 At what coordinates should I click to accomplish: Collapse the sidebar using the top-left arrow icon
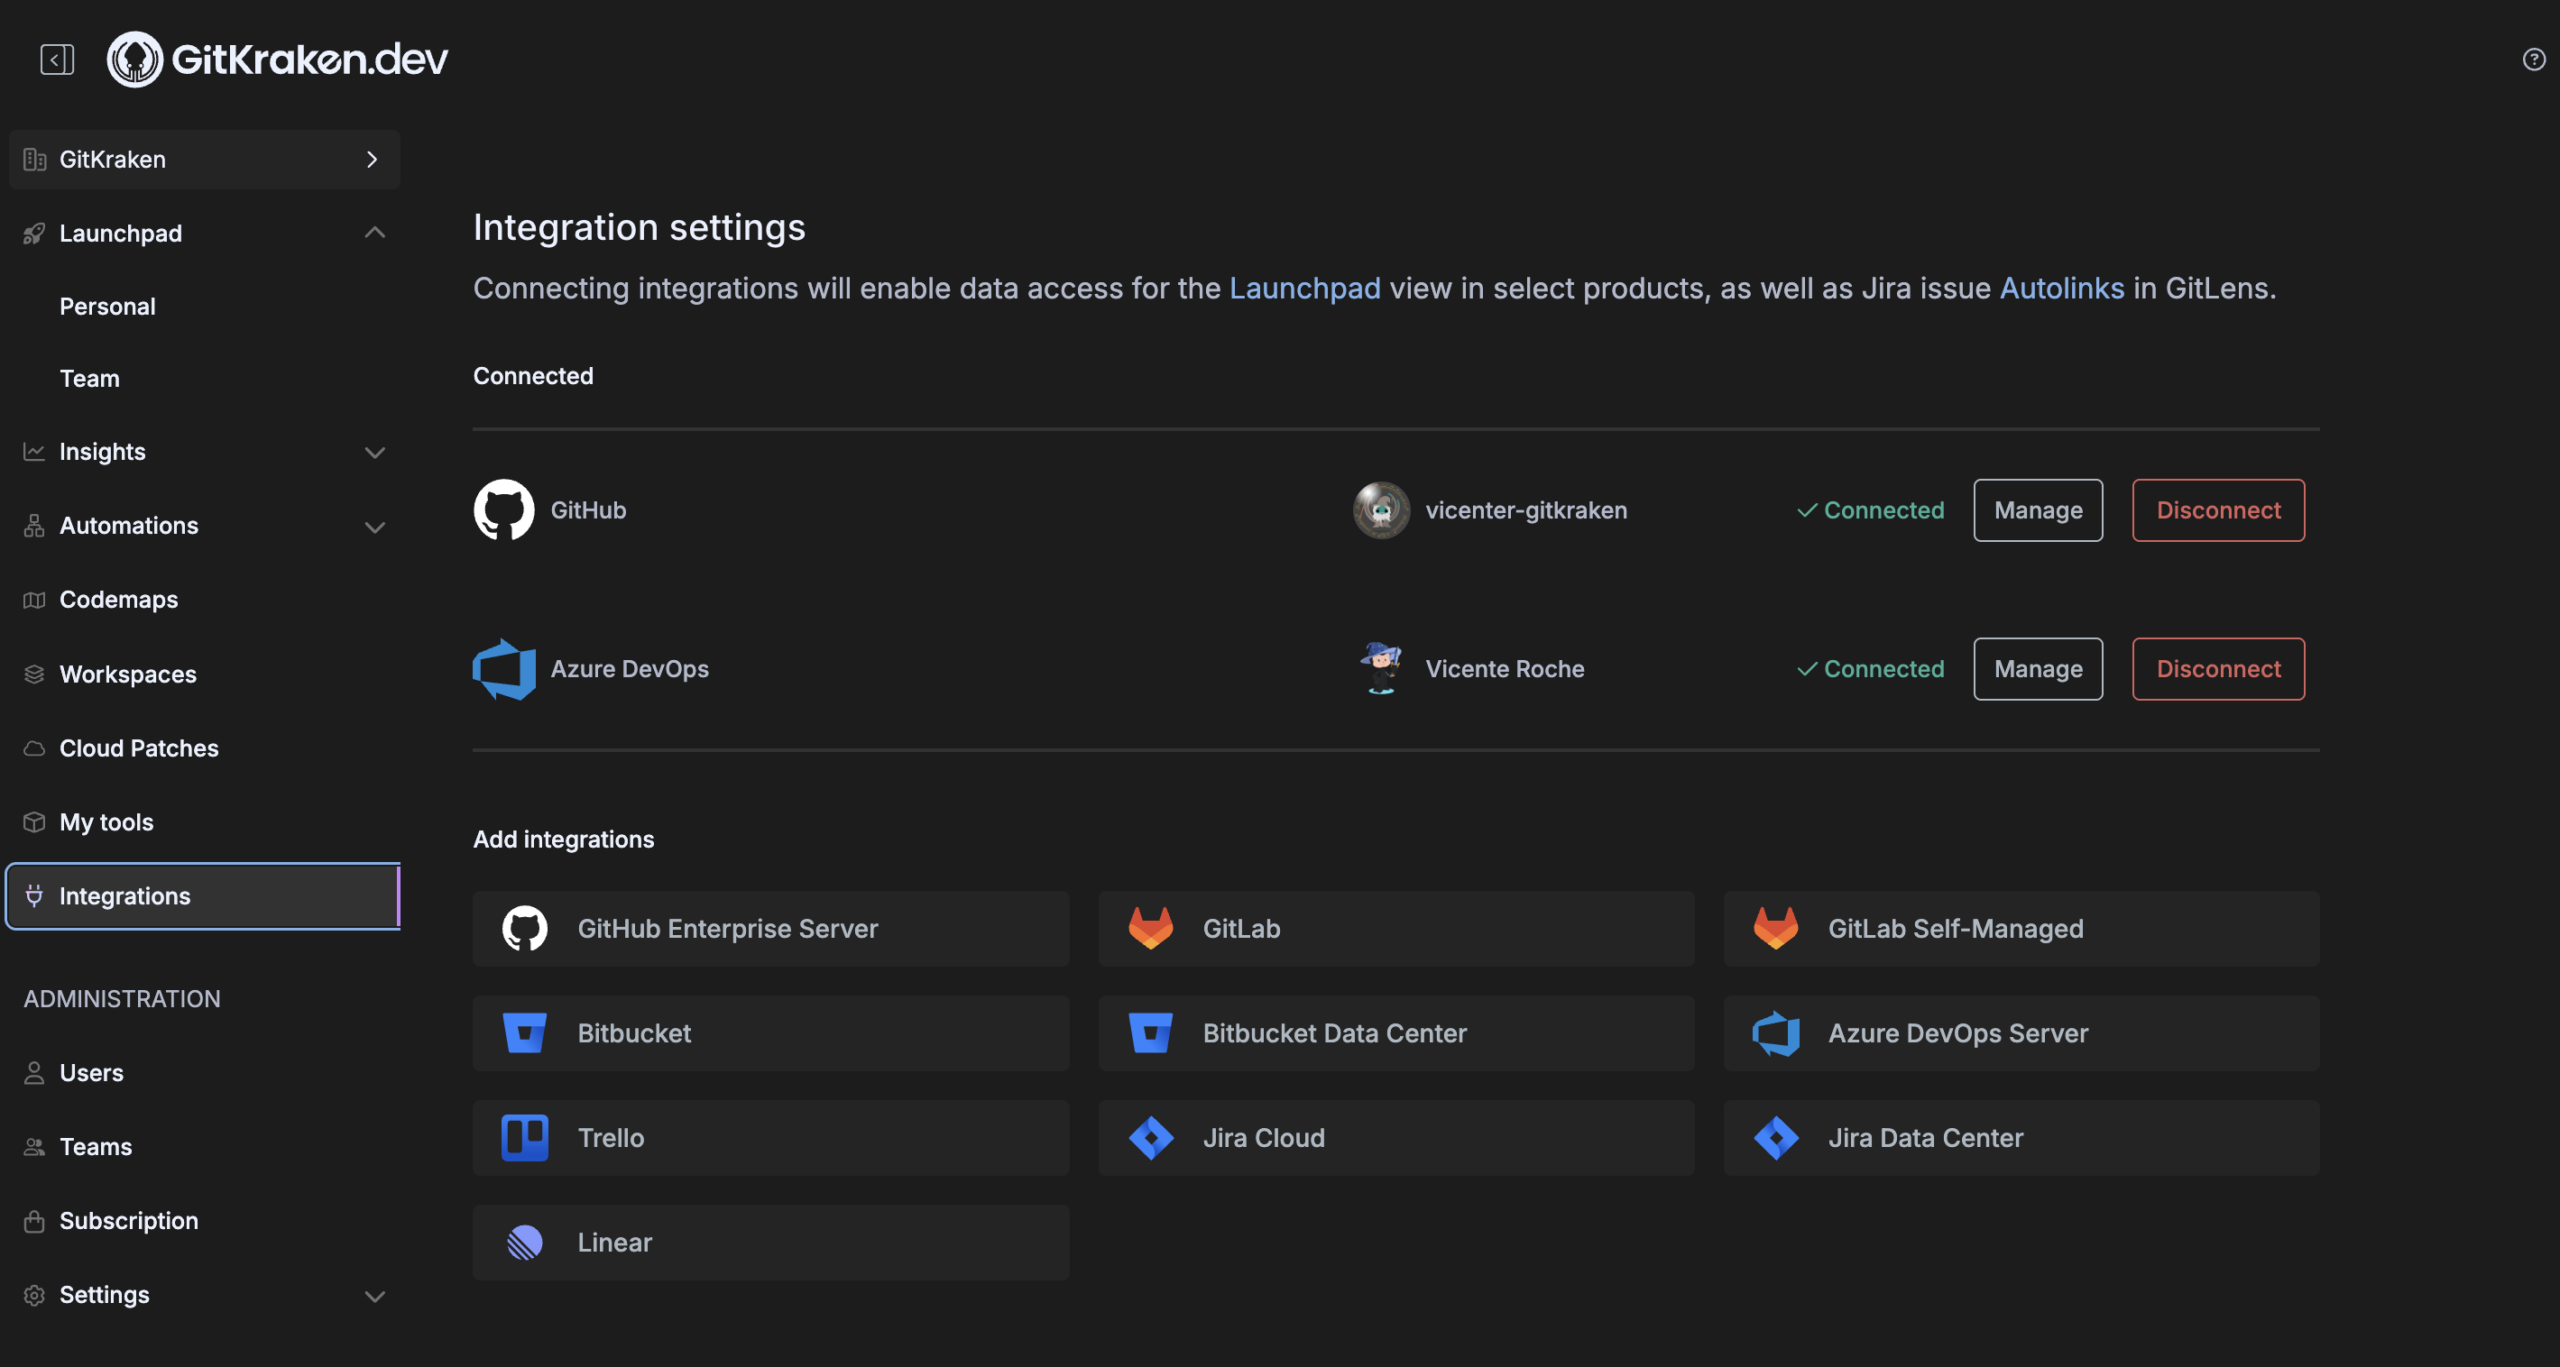tap(56, 59)
